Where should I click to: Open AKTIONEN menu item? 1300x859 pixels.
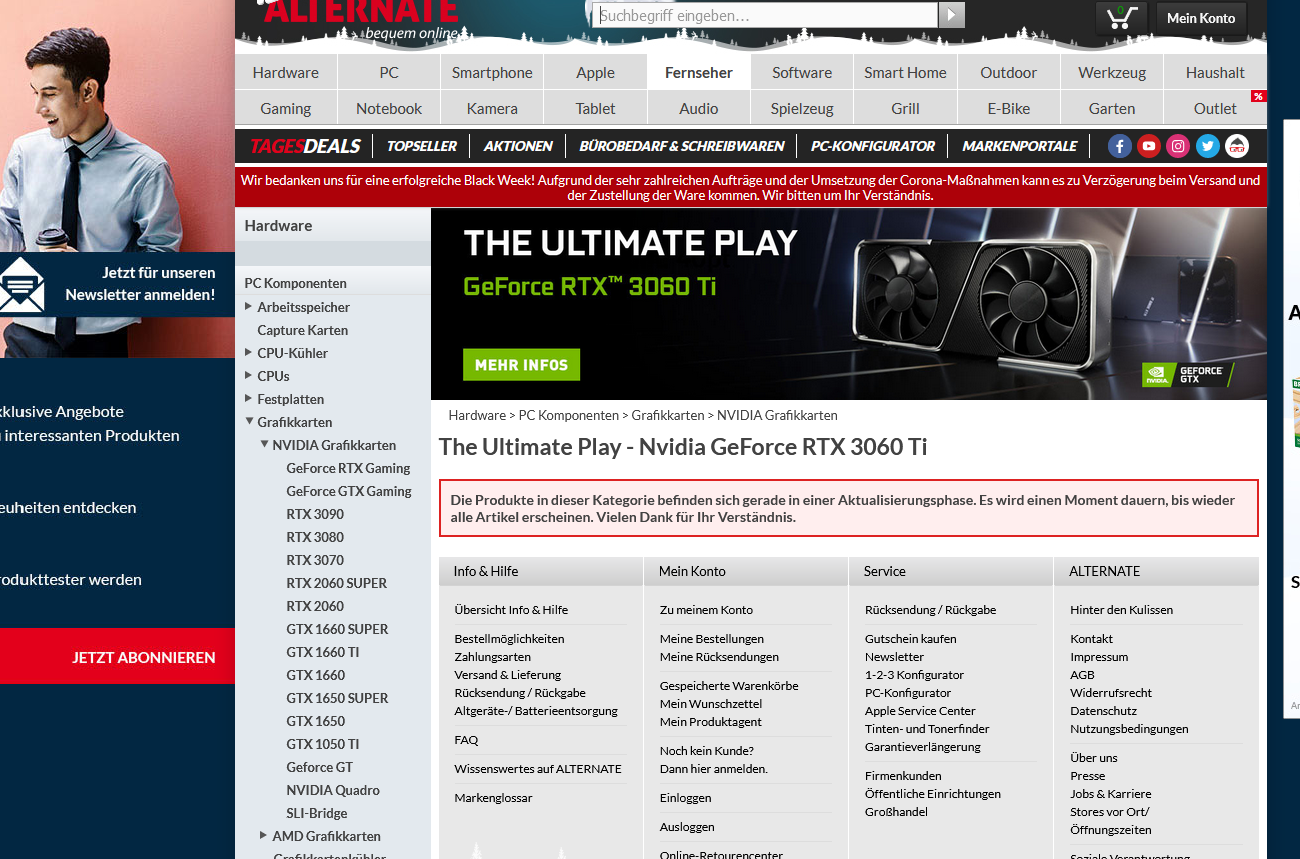pos(518,146)
